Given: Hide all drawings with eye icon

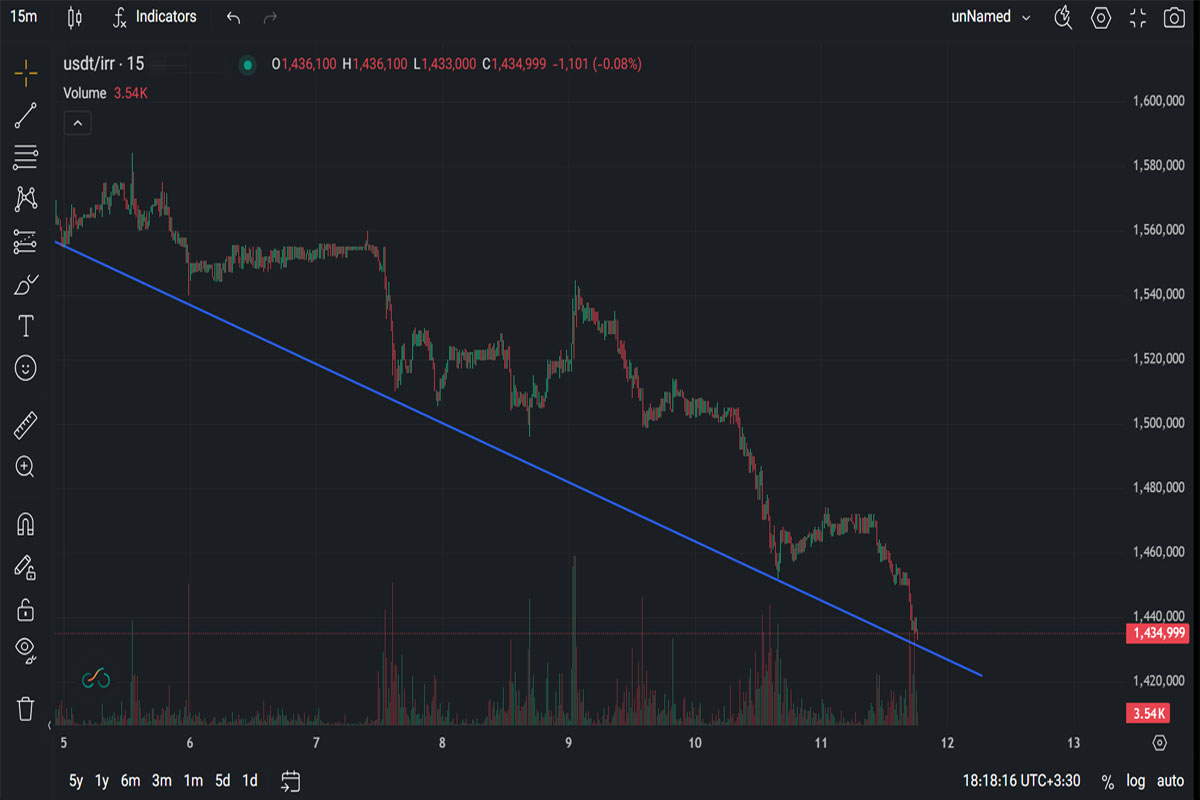Looking at the screenshot, I should 26,651.
